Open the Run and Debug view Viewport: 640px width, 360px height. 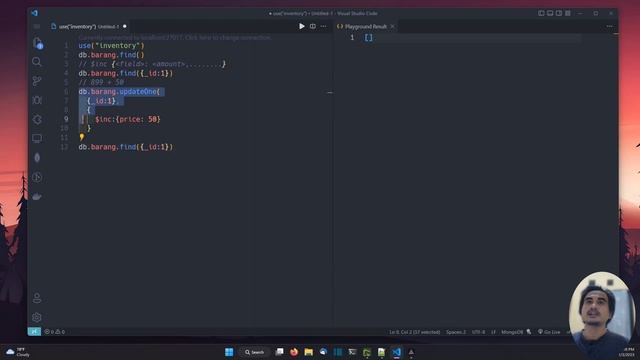(37, 100)
